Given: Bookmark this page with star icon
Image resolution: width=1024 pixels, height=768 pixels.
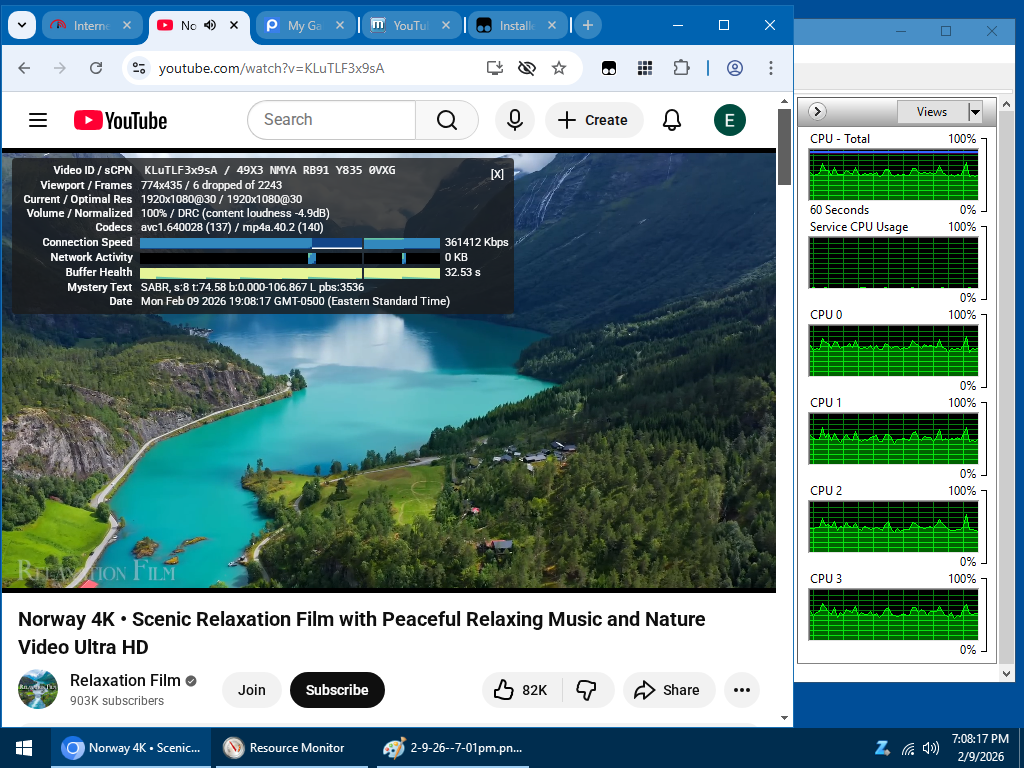Looking at the screenshot, I should click(x=559, y=68).
